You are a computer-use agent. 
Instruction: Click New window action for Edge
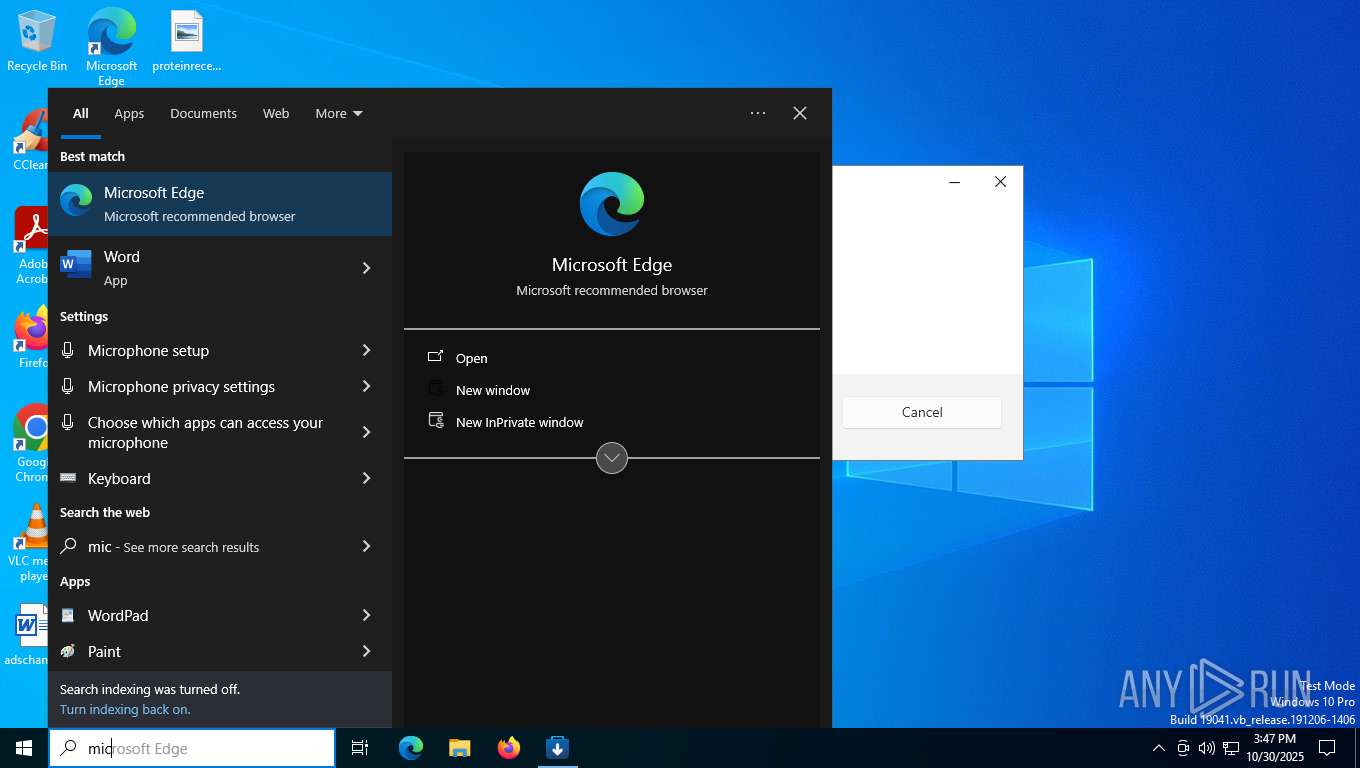point(493,390)
